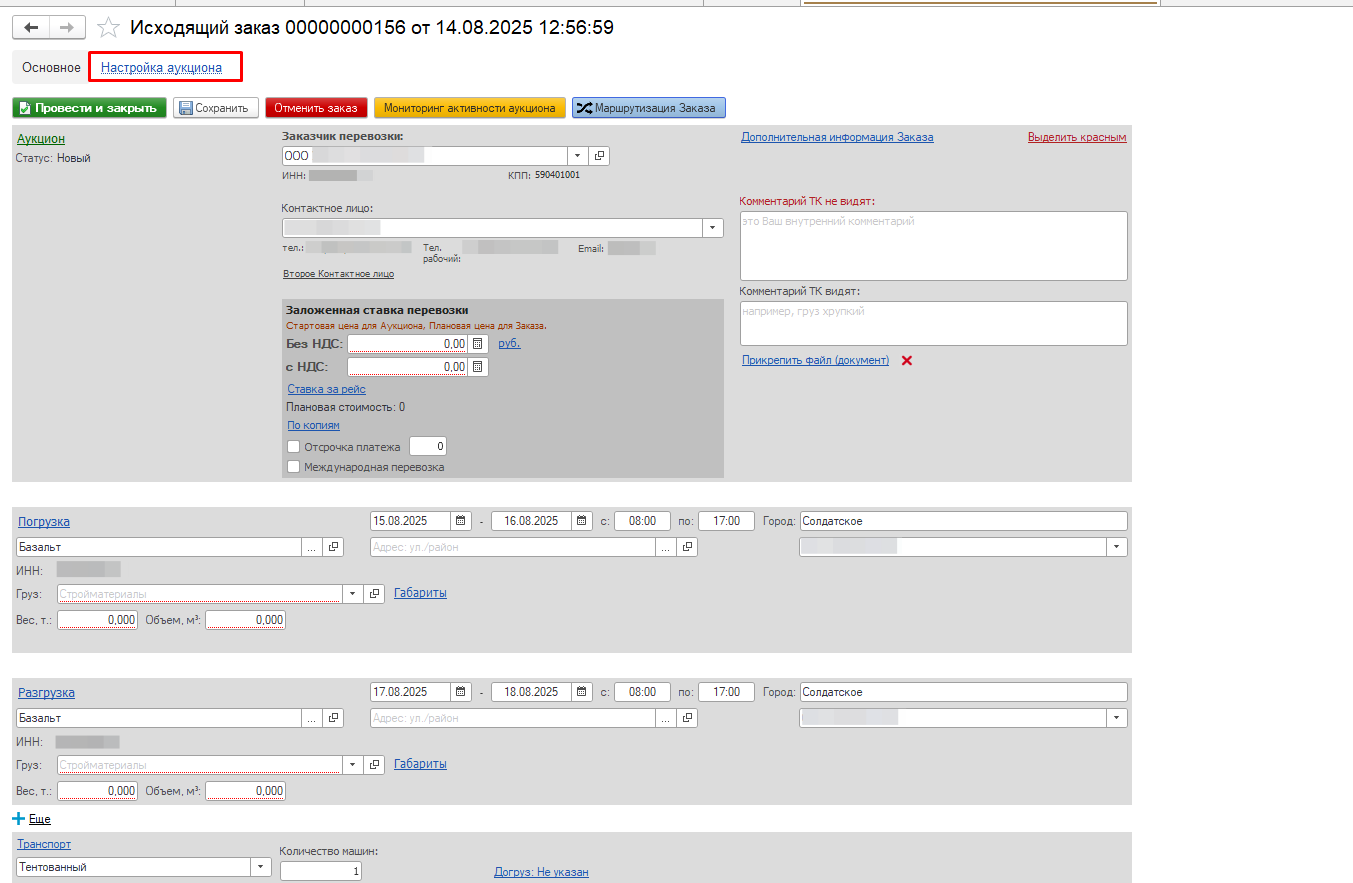Screen dimensions: 1353x883
Task: Open the dropdown below the Город field in Погрузка
Action: click(1117, 547)
